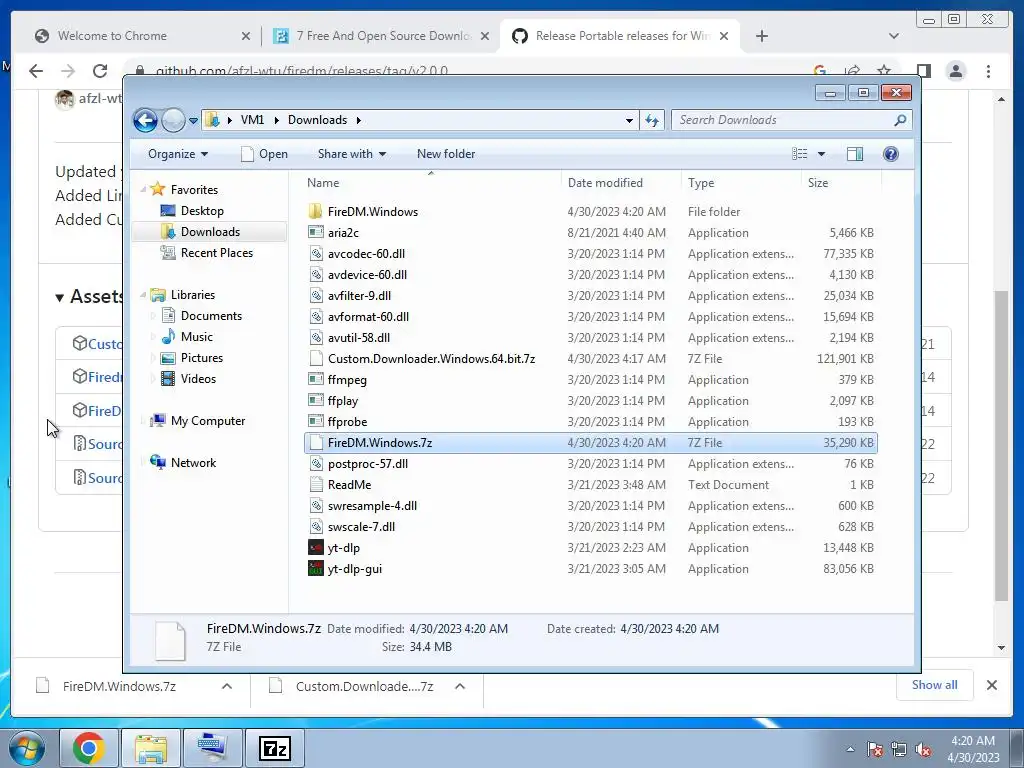Open the view options dropdown arrow

point(822,154)
